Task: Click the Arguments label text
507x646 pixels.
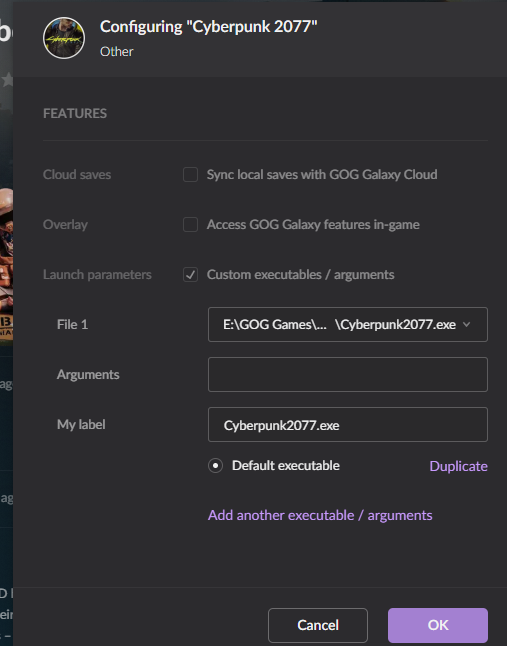Action: [x=88, y=374]
